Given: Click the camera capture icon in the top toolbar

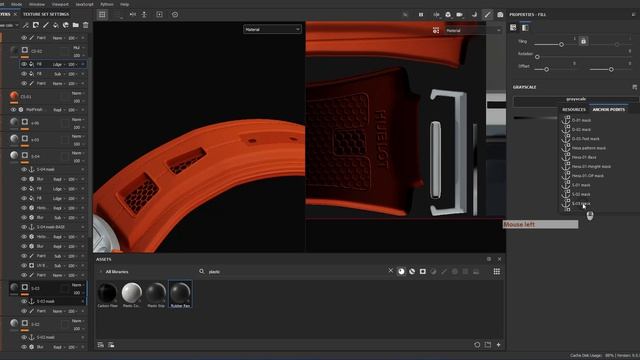Looking at the screenshot, I should pyautogui.click(x=500, y=15).
